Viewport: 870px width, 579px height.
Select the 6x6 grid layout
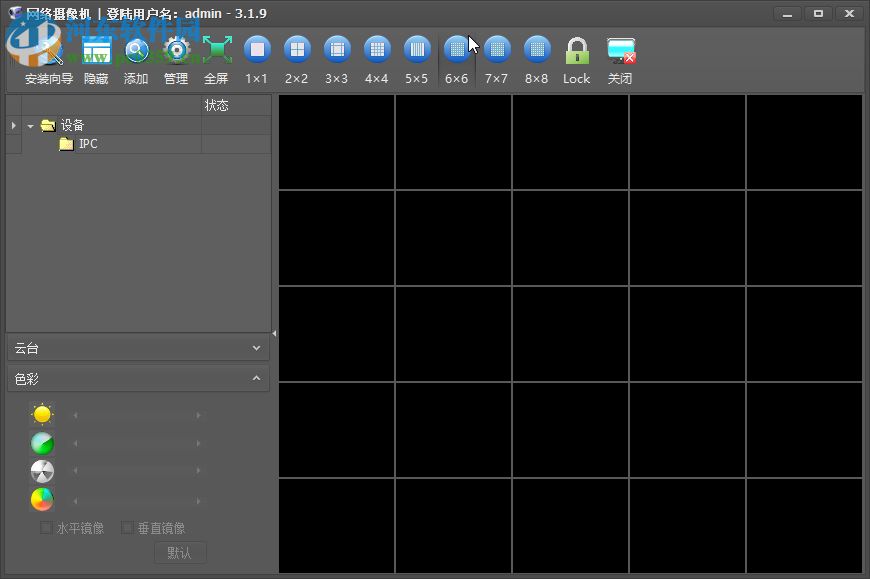click(x=457, y=50)
